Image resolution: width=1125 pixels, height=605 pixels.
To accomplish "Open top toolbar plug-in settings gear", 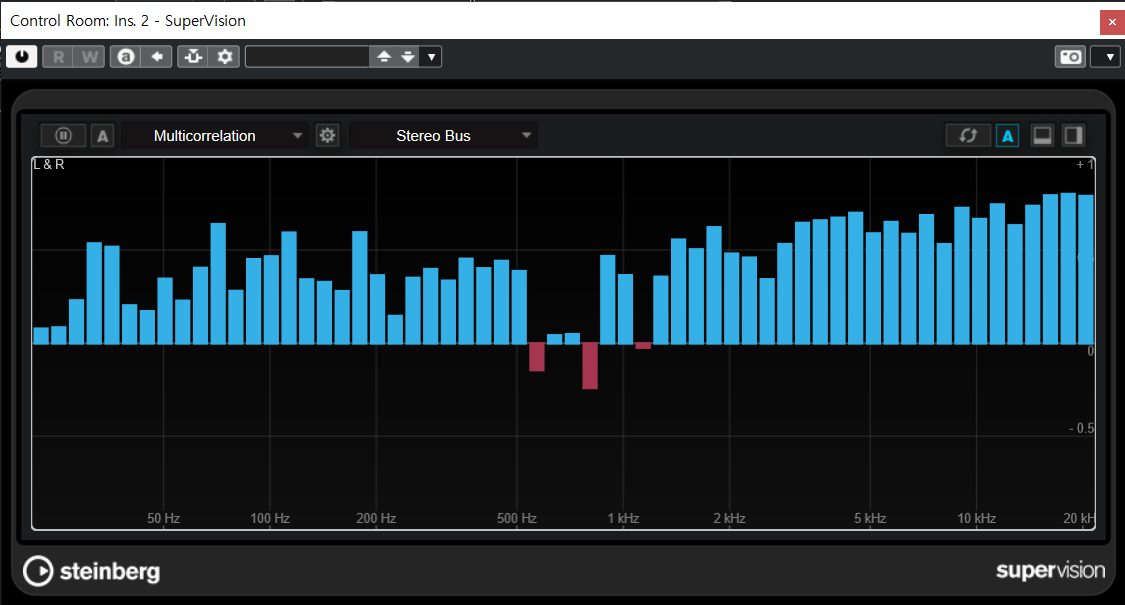I will pyautogui.click(x=225, y=57).
